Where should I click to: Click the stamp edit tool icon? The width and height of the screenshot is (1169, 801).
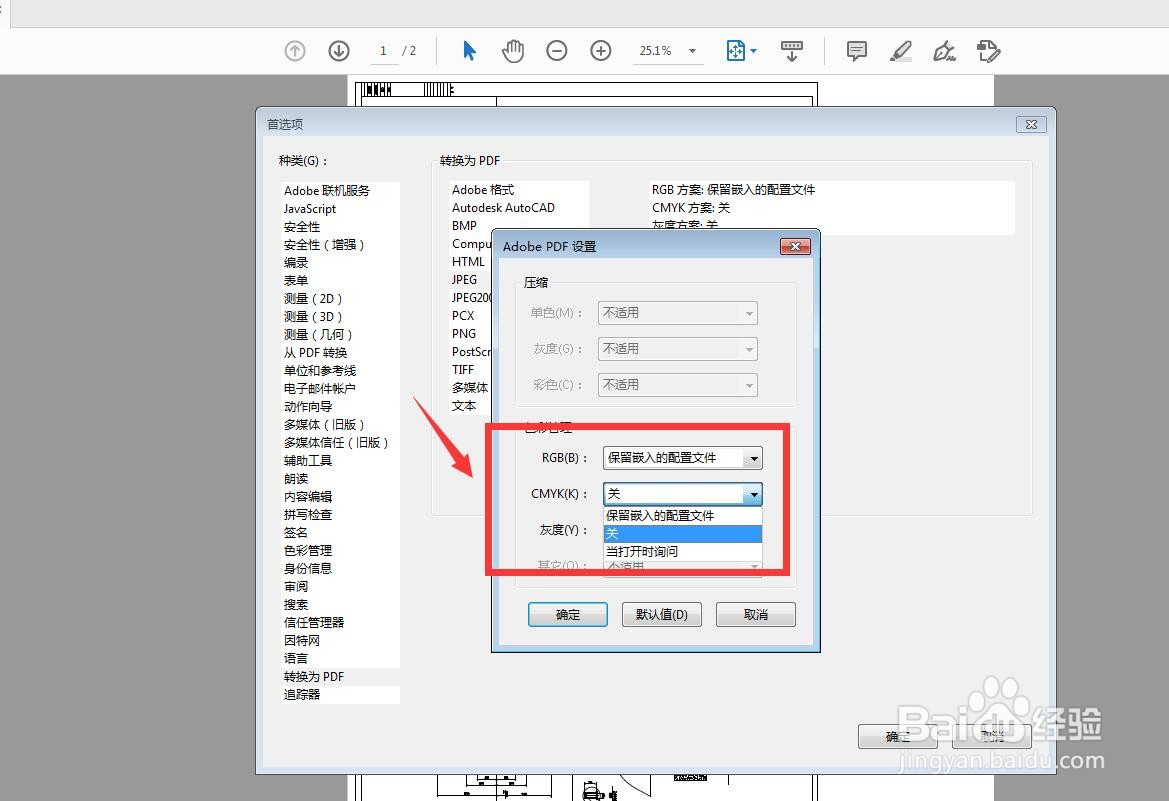click(989, 51)
